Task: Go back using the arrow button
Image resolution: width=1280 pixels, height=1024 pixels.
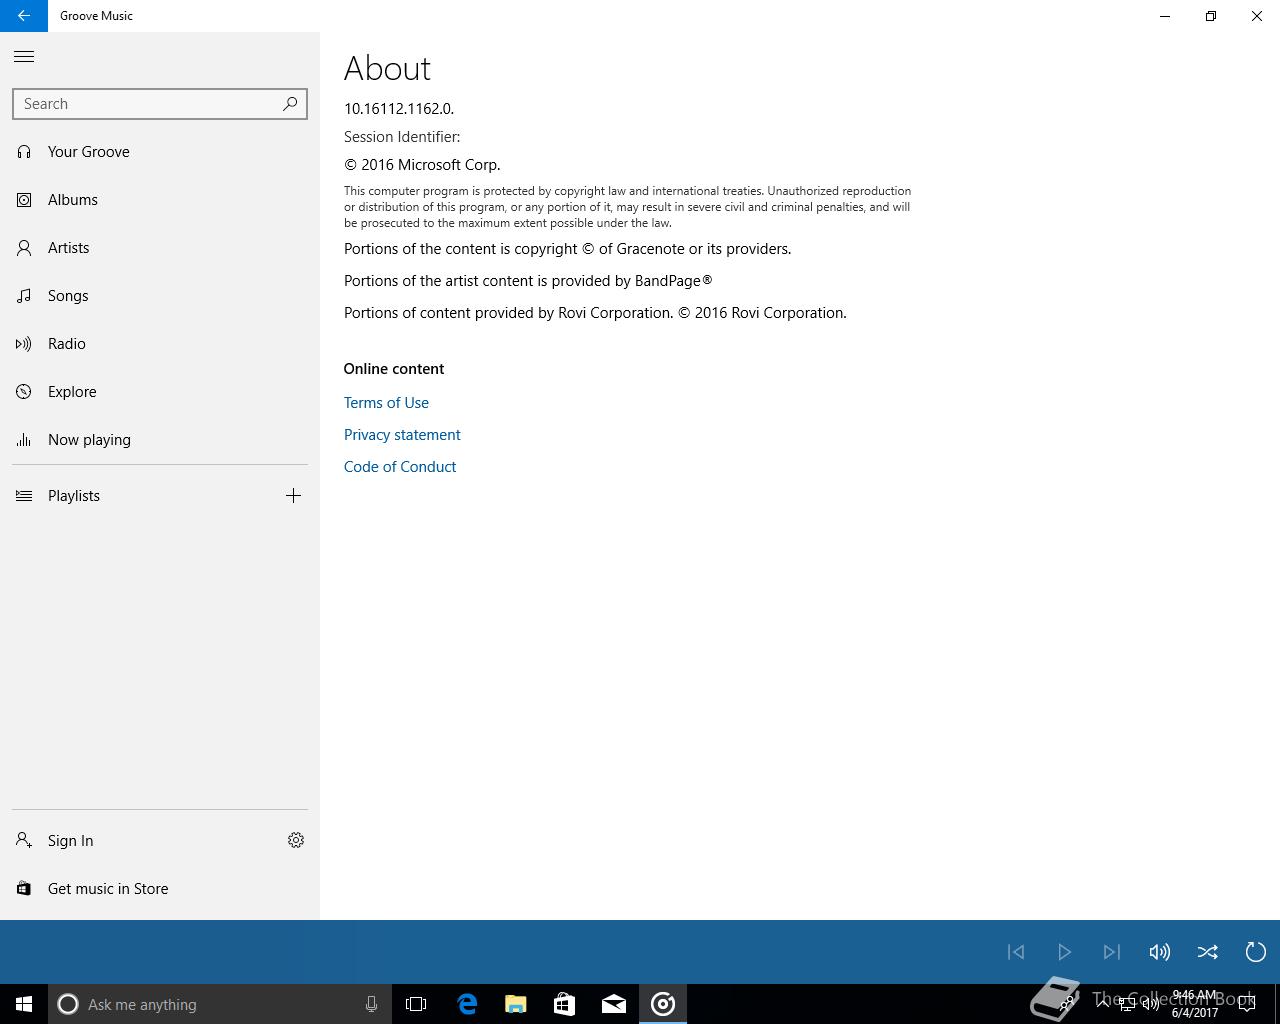Action: pos(24,16)
